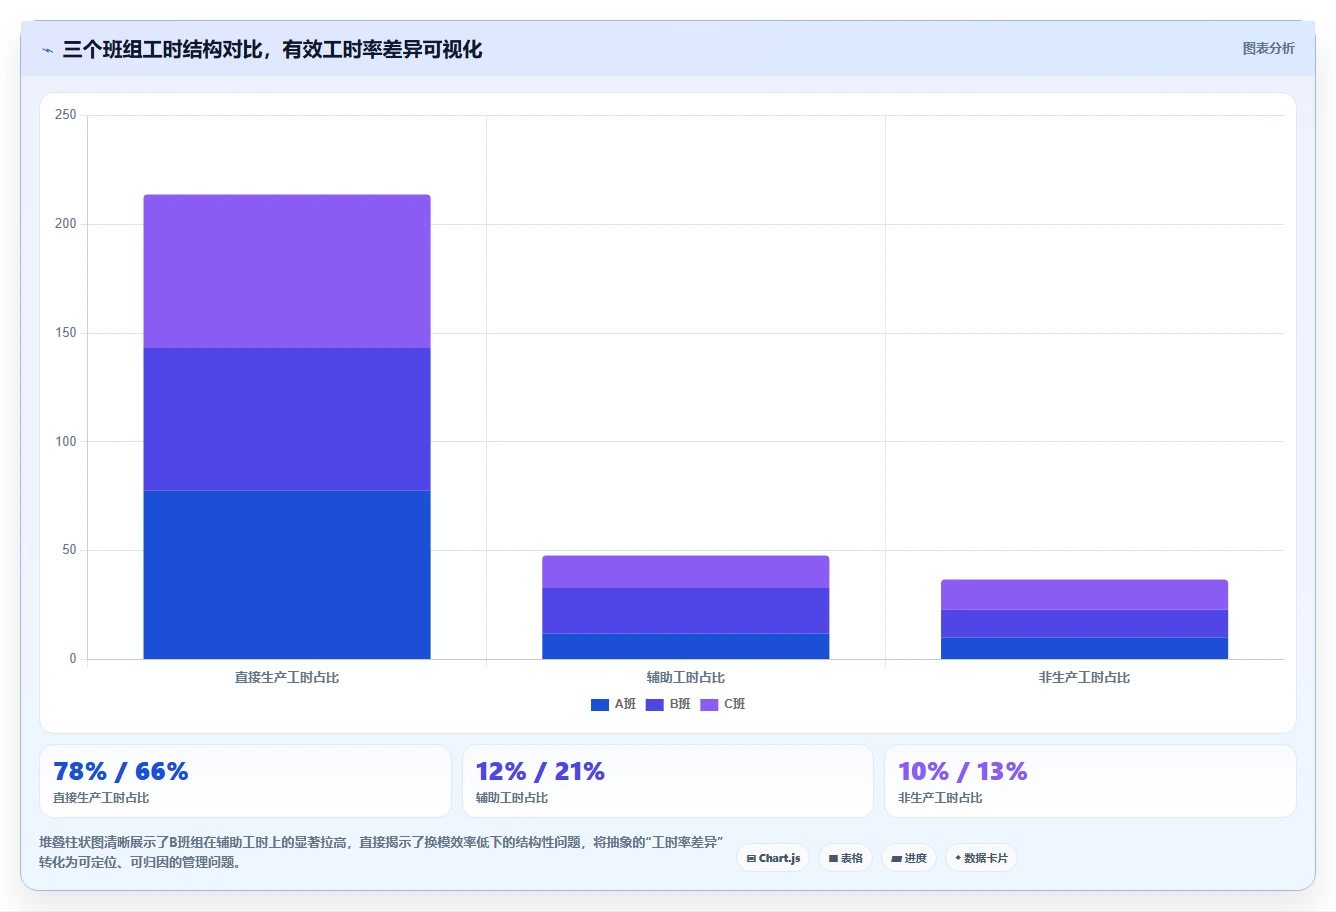Click the Chart.js tag chip

pyautogui.click(x=773, y=858)
